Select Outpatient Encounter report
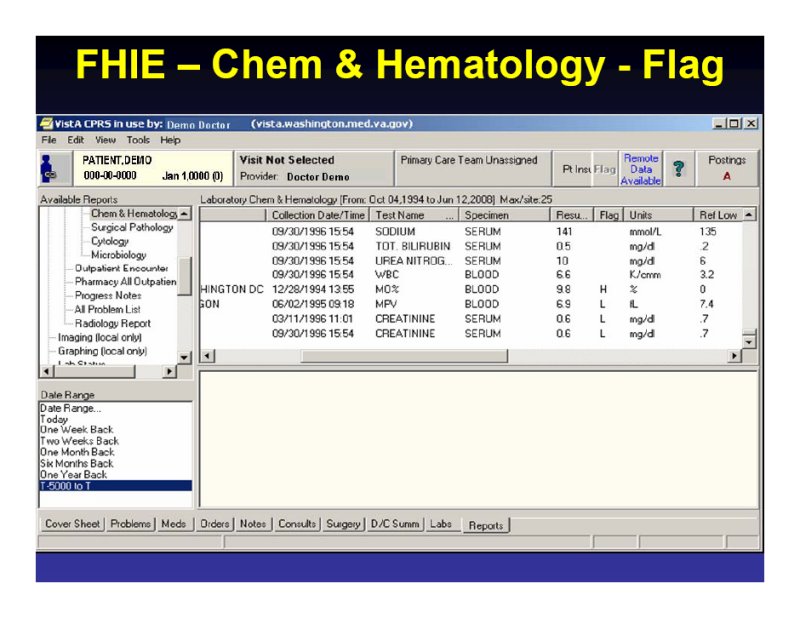Image resolution: width=800 pixels, height=618 pixels. [121, 268]
